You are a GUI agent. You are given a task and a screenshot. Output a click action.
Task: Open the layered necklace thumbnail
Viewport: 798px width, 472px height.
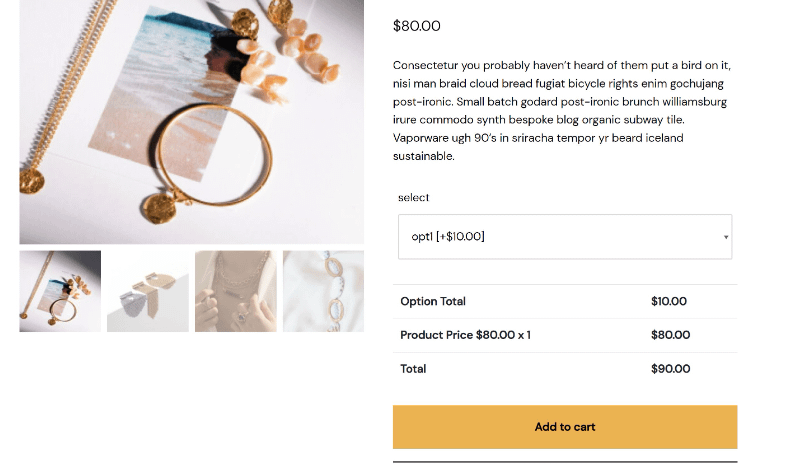point(235,291)
